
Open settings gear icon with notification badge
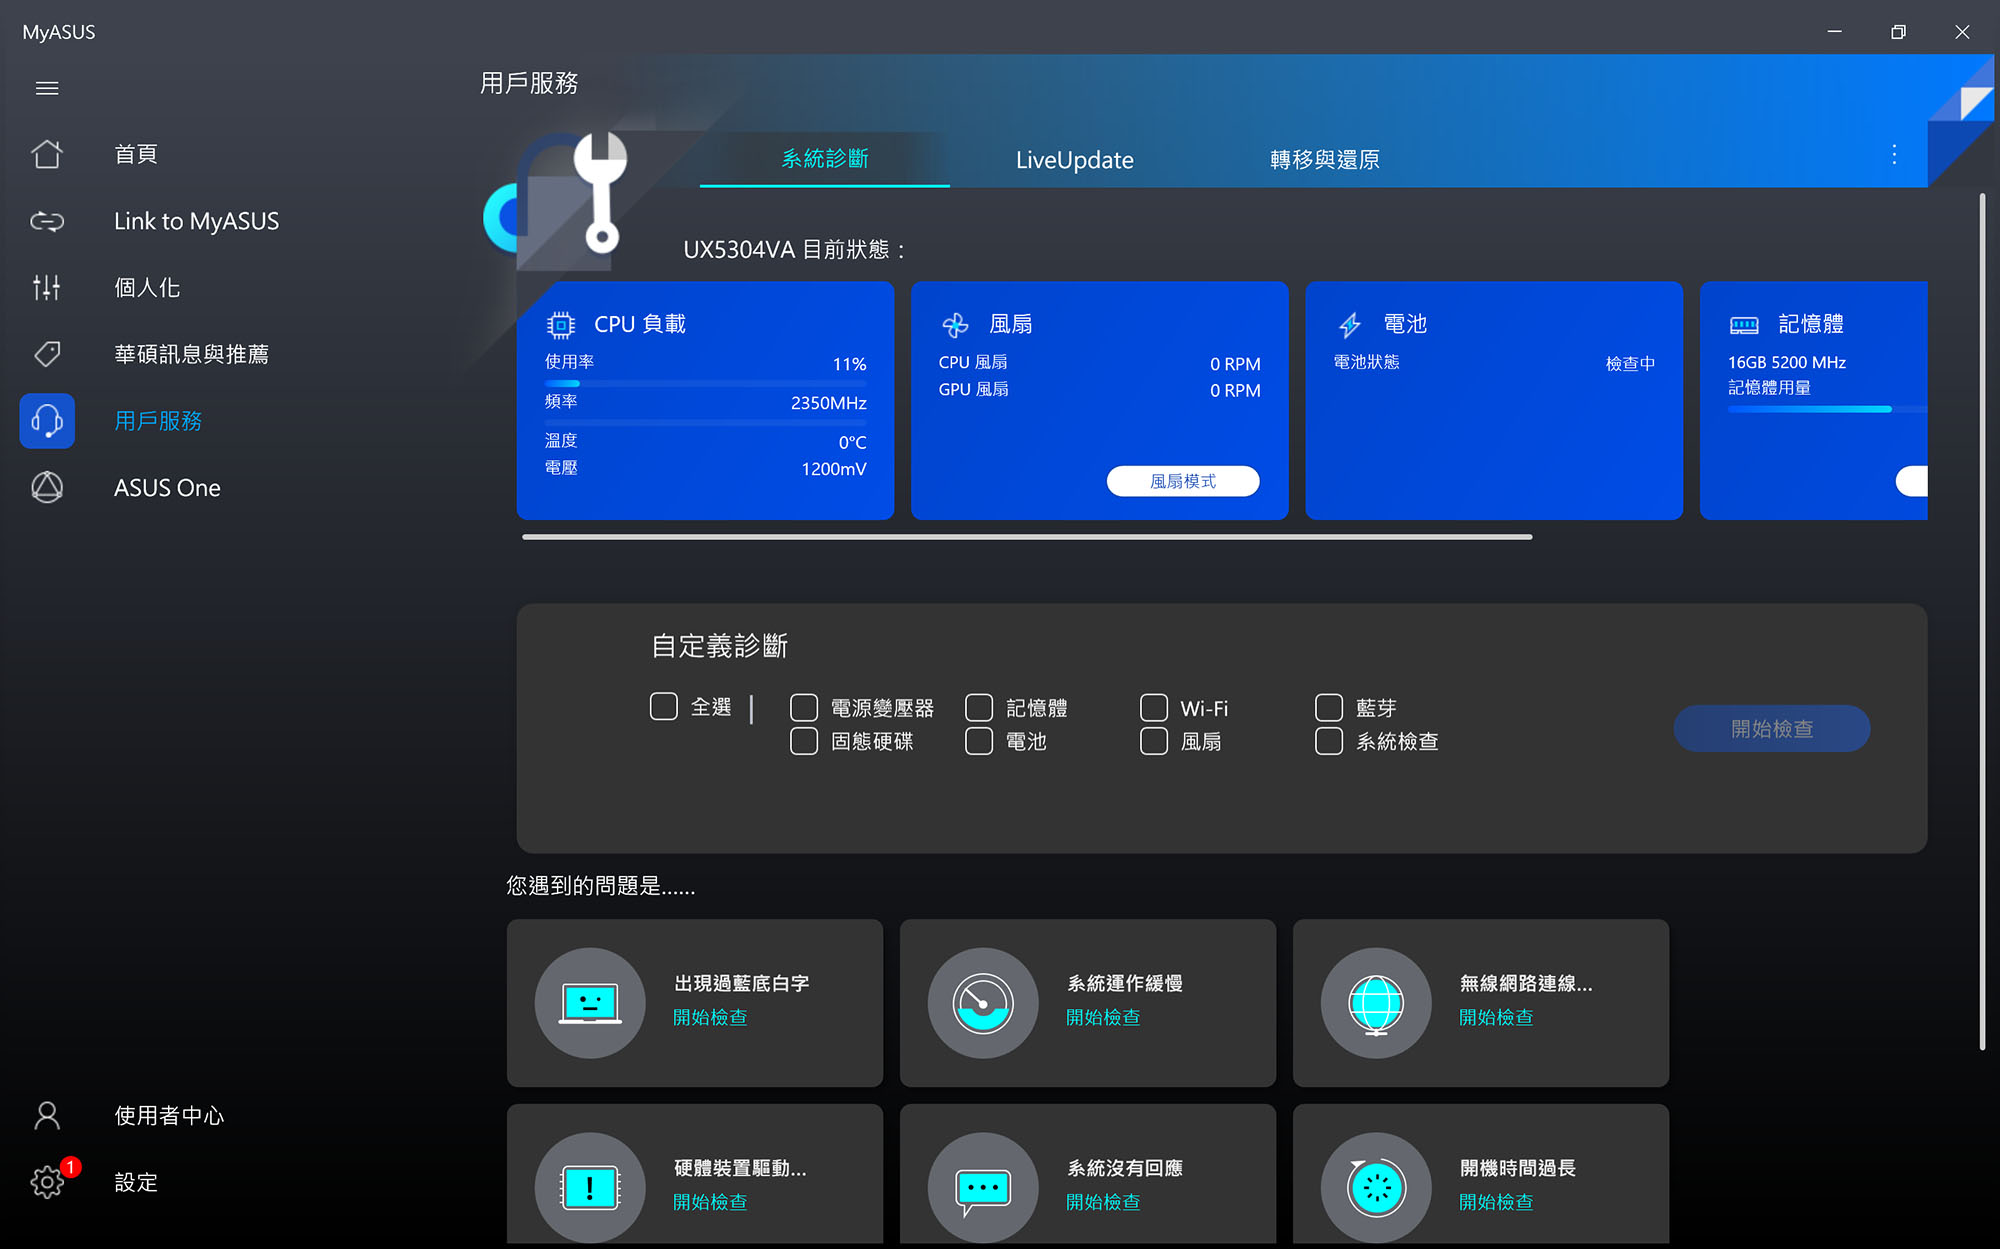[47, 1182]
